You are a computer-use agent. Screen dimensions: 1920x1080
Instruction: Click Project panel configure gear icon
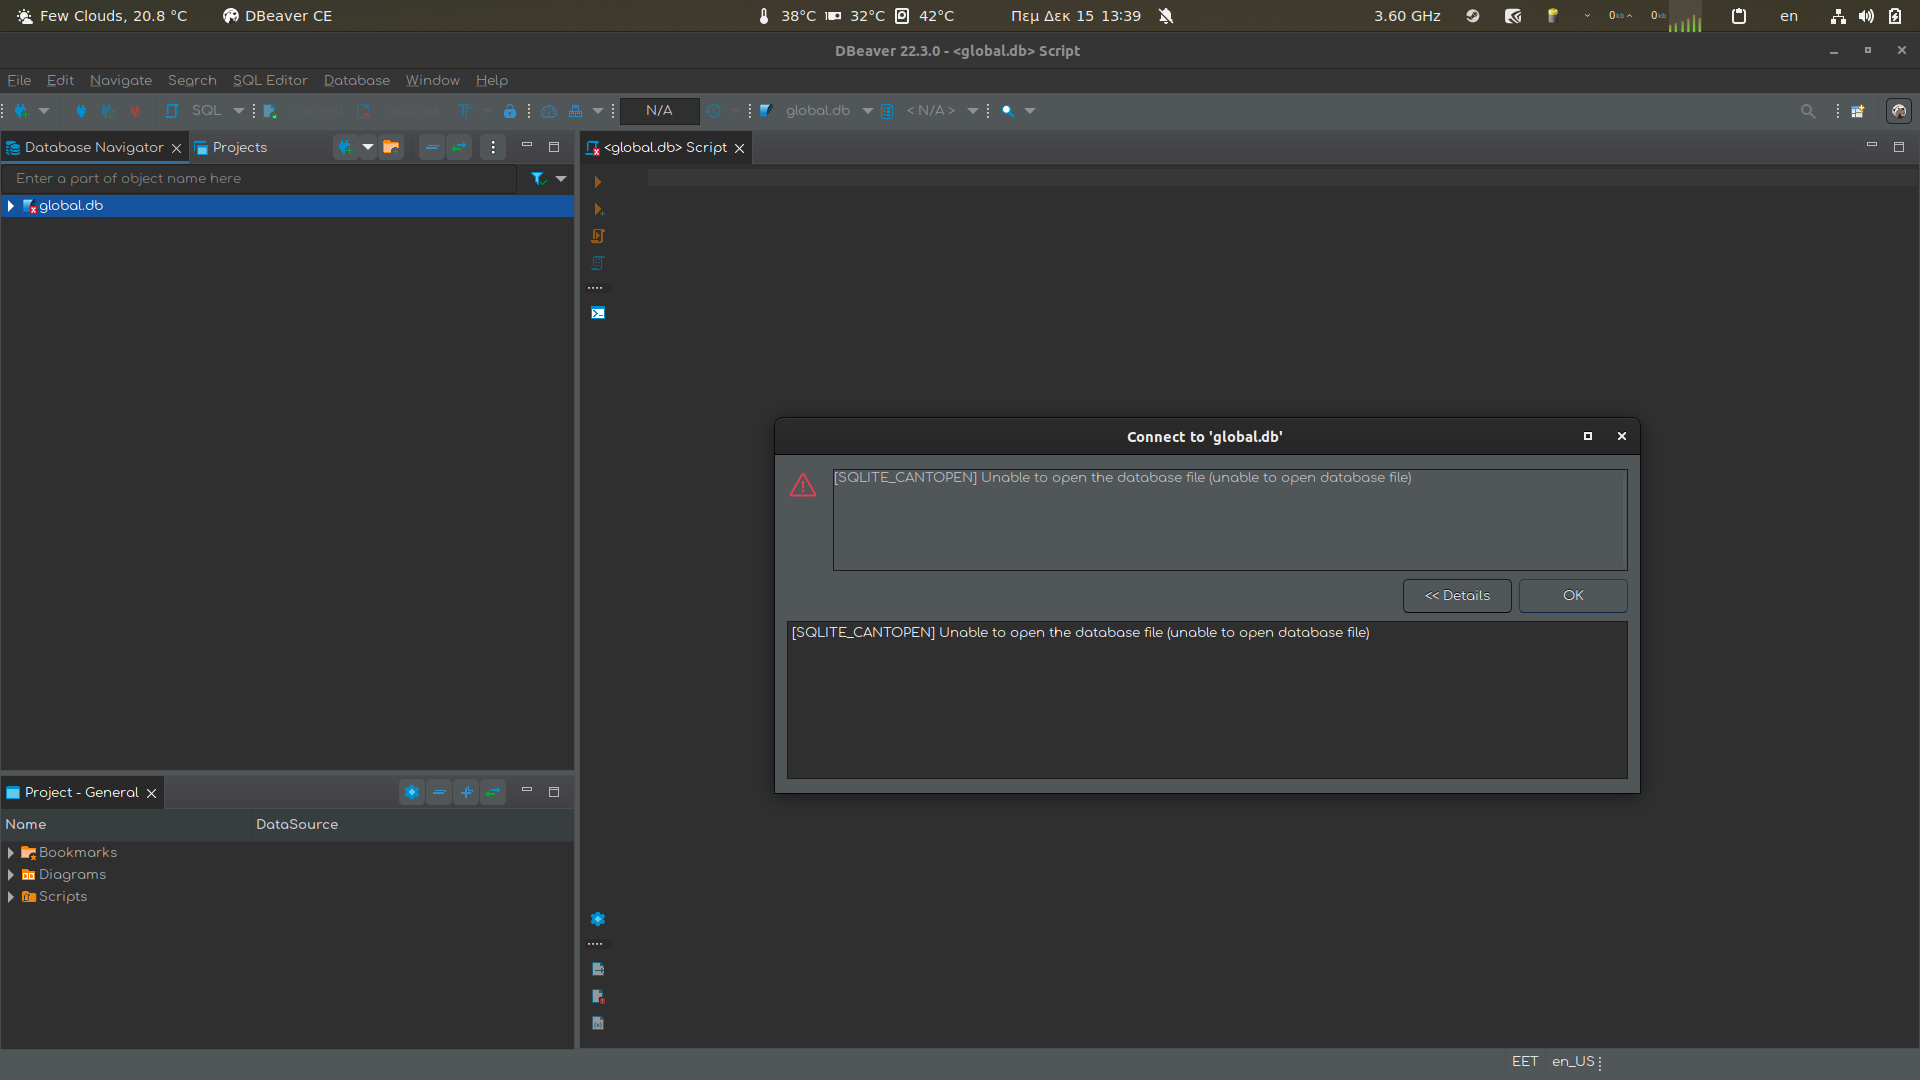(x=411, y=792)
